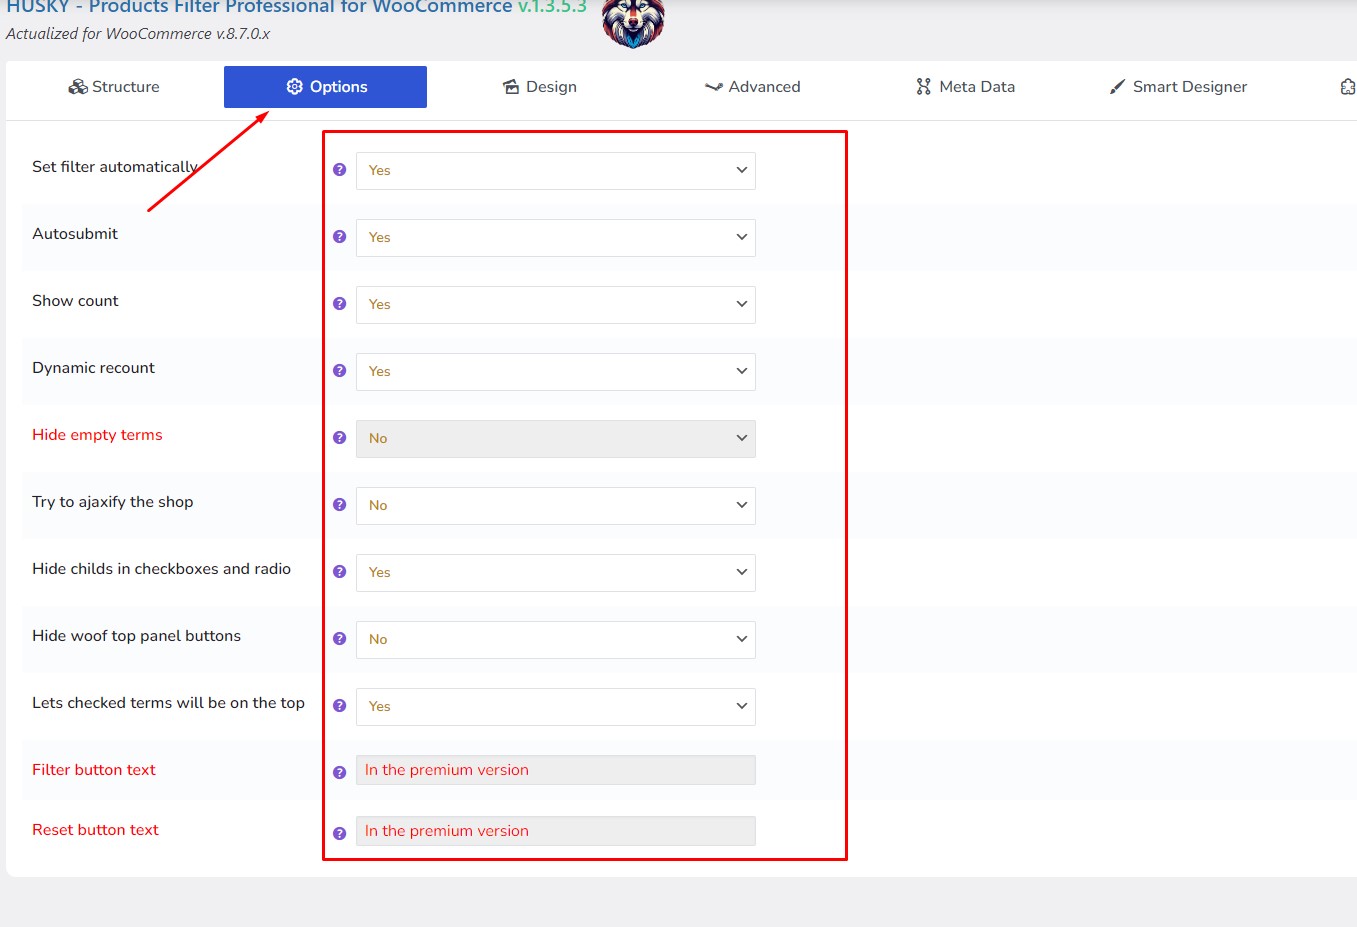Click Hide childs in checkboxes and radio label
Image resolution: width=1357 pixels, height=927 pixels.
tap(161, 569)
